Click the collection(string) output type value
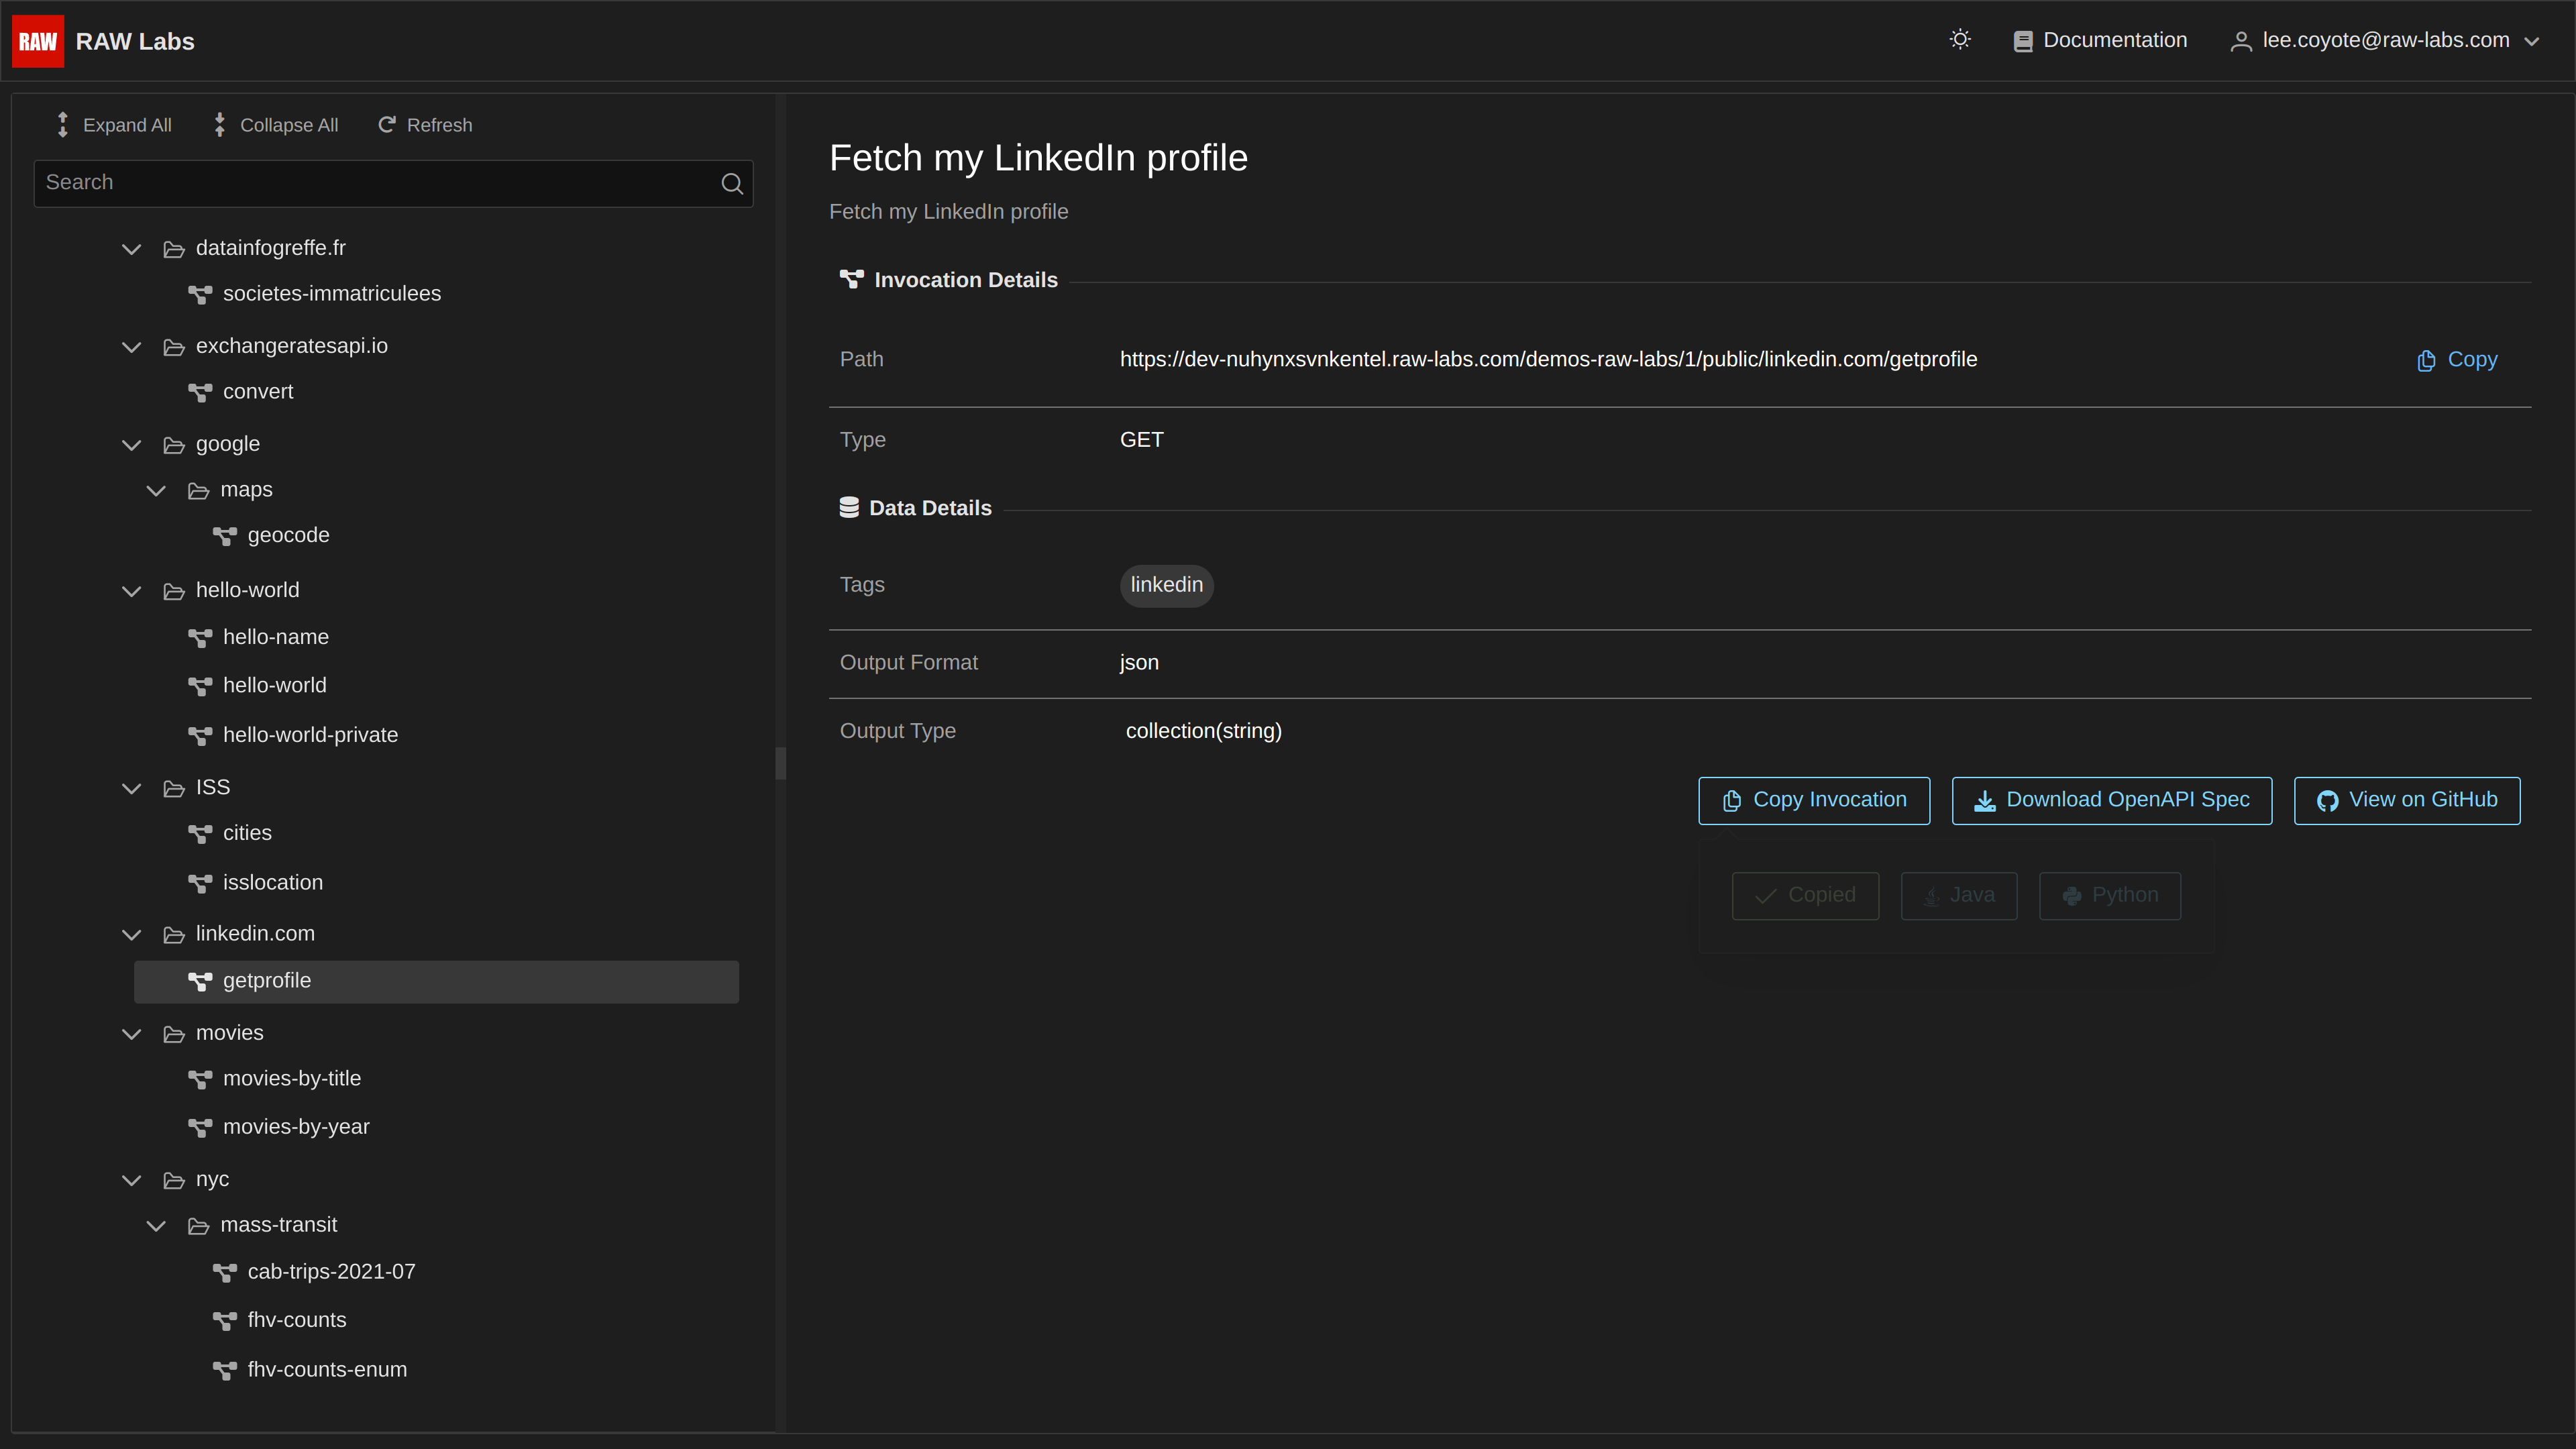The height and width of the screenshot is (1449, 2576). [1203, 731]
